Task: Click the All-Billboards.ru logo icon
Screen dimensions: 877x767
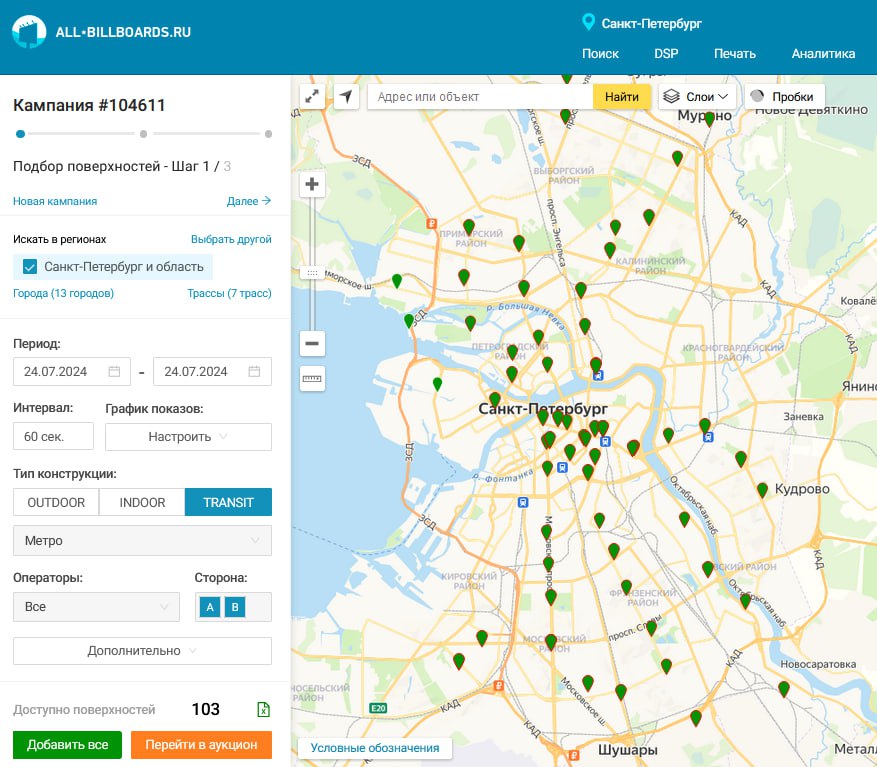Action: pyautogui.click(x=29, y=31)
